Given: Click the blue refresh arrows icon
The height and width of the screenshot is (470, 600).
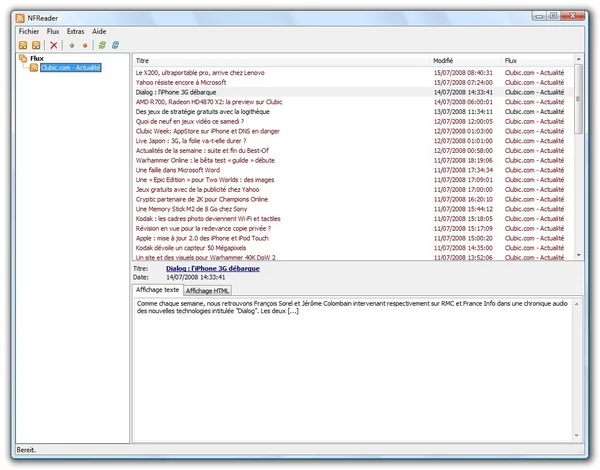Looking at the screenshot, I should click(x=115, y=45).
